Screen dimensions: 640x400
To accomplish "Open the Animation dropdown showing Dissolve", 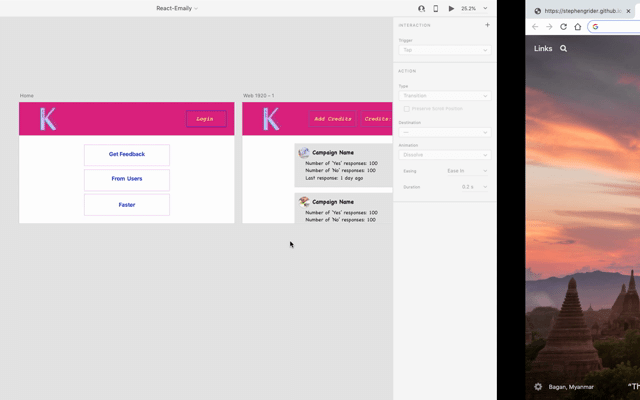I will pyautogui.click(x=444, y=155).
